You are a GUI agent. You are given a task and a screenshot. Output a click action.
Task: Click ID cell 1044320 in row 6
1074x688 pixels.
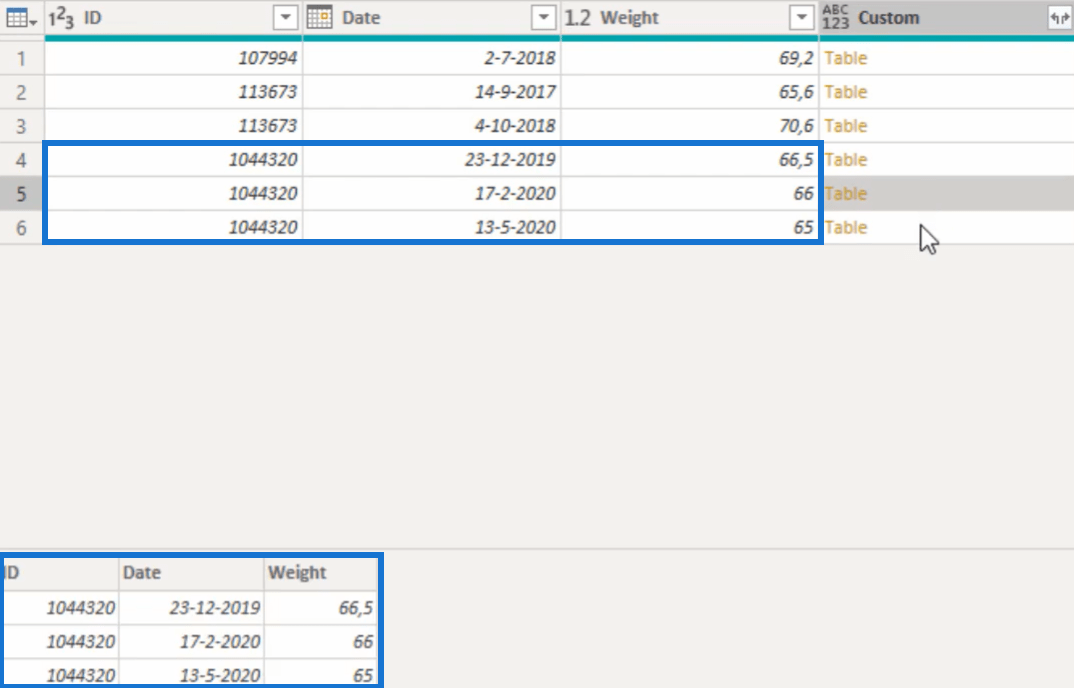point(173,228)
